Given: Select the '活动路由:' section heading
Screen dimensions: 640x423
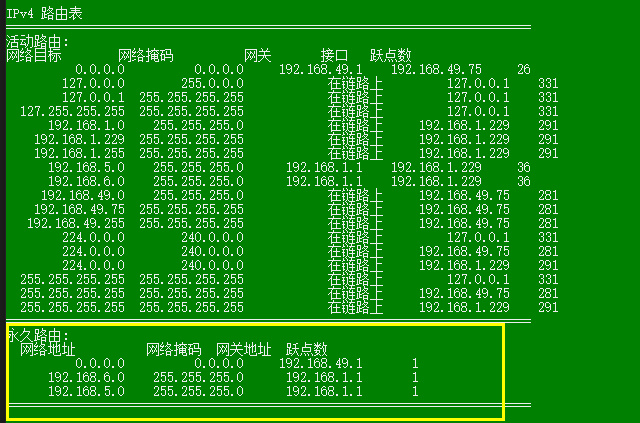Looking at the screenshot, I should click(37, 41).
